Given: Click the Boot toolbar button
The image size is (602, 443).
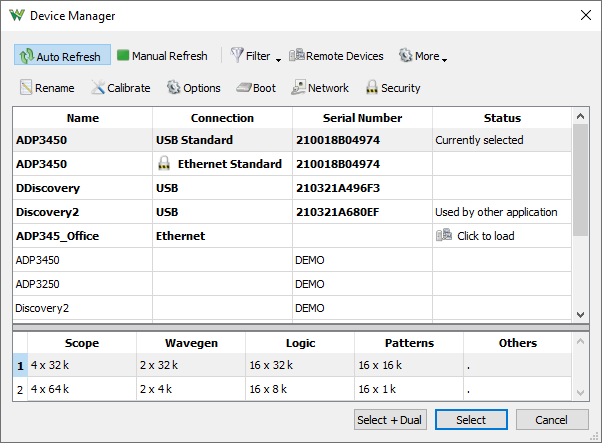Looking at the screenshot, I should coord(256,88).
